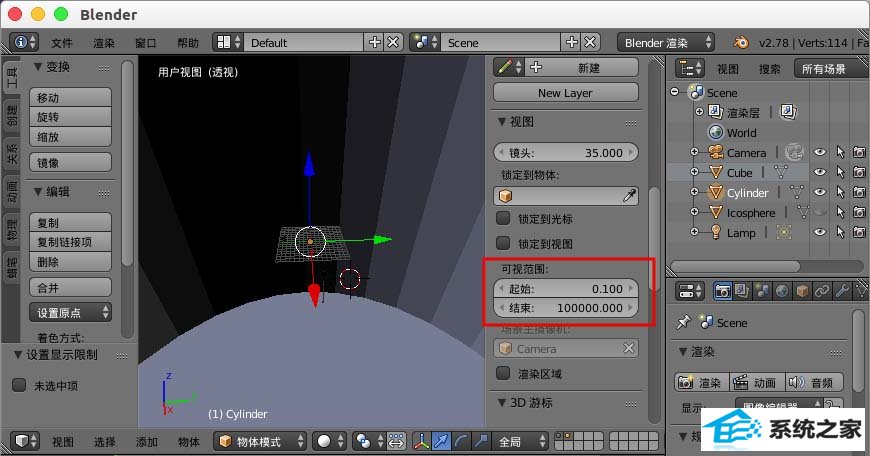Hide the Cylinder object via eye icon
Screen dimensions: 870x456
coord(820,192)
